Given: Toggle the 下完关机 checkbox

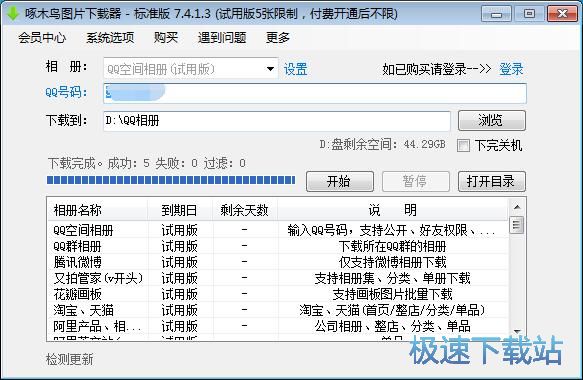Looking at the screenshot, I should [x=463, y=145].
